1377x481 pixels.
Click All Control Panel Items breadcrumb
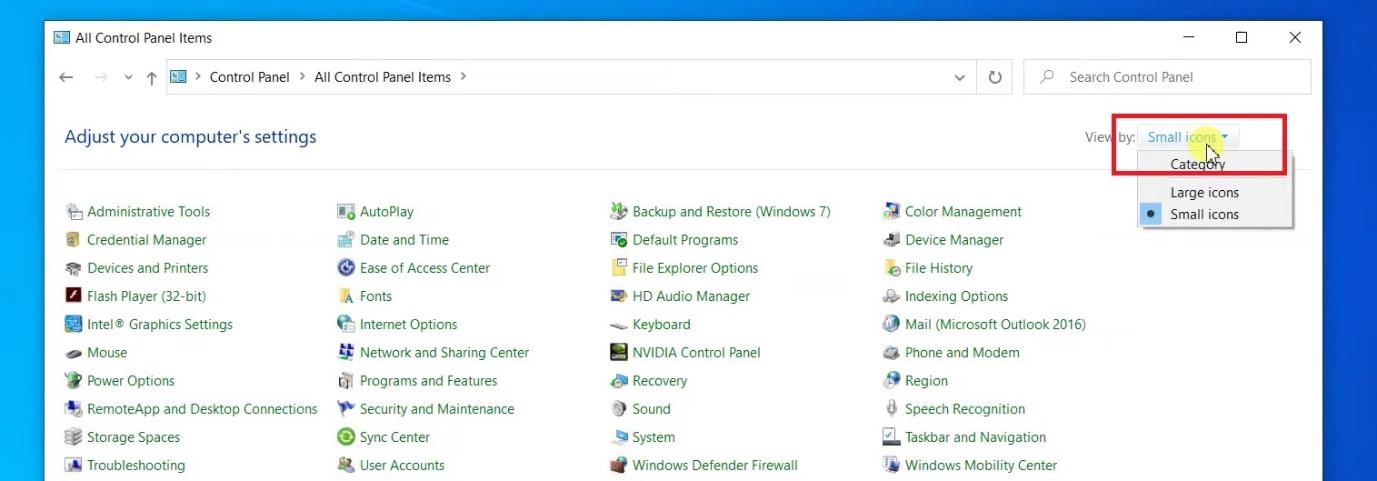[x=383, y=77]
